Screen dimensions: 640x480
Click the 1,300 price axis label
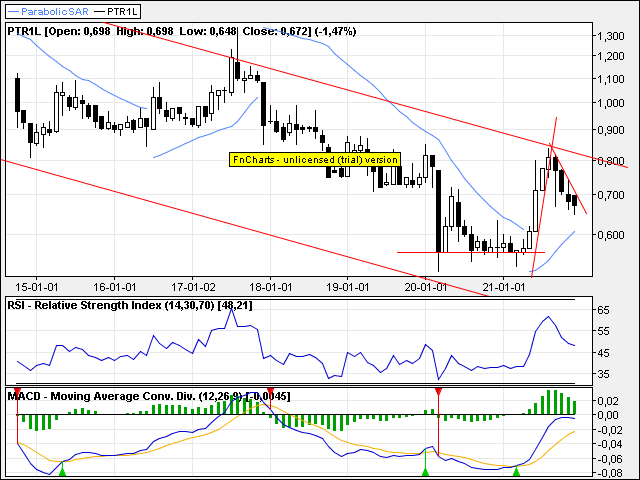[611, 36]
